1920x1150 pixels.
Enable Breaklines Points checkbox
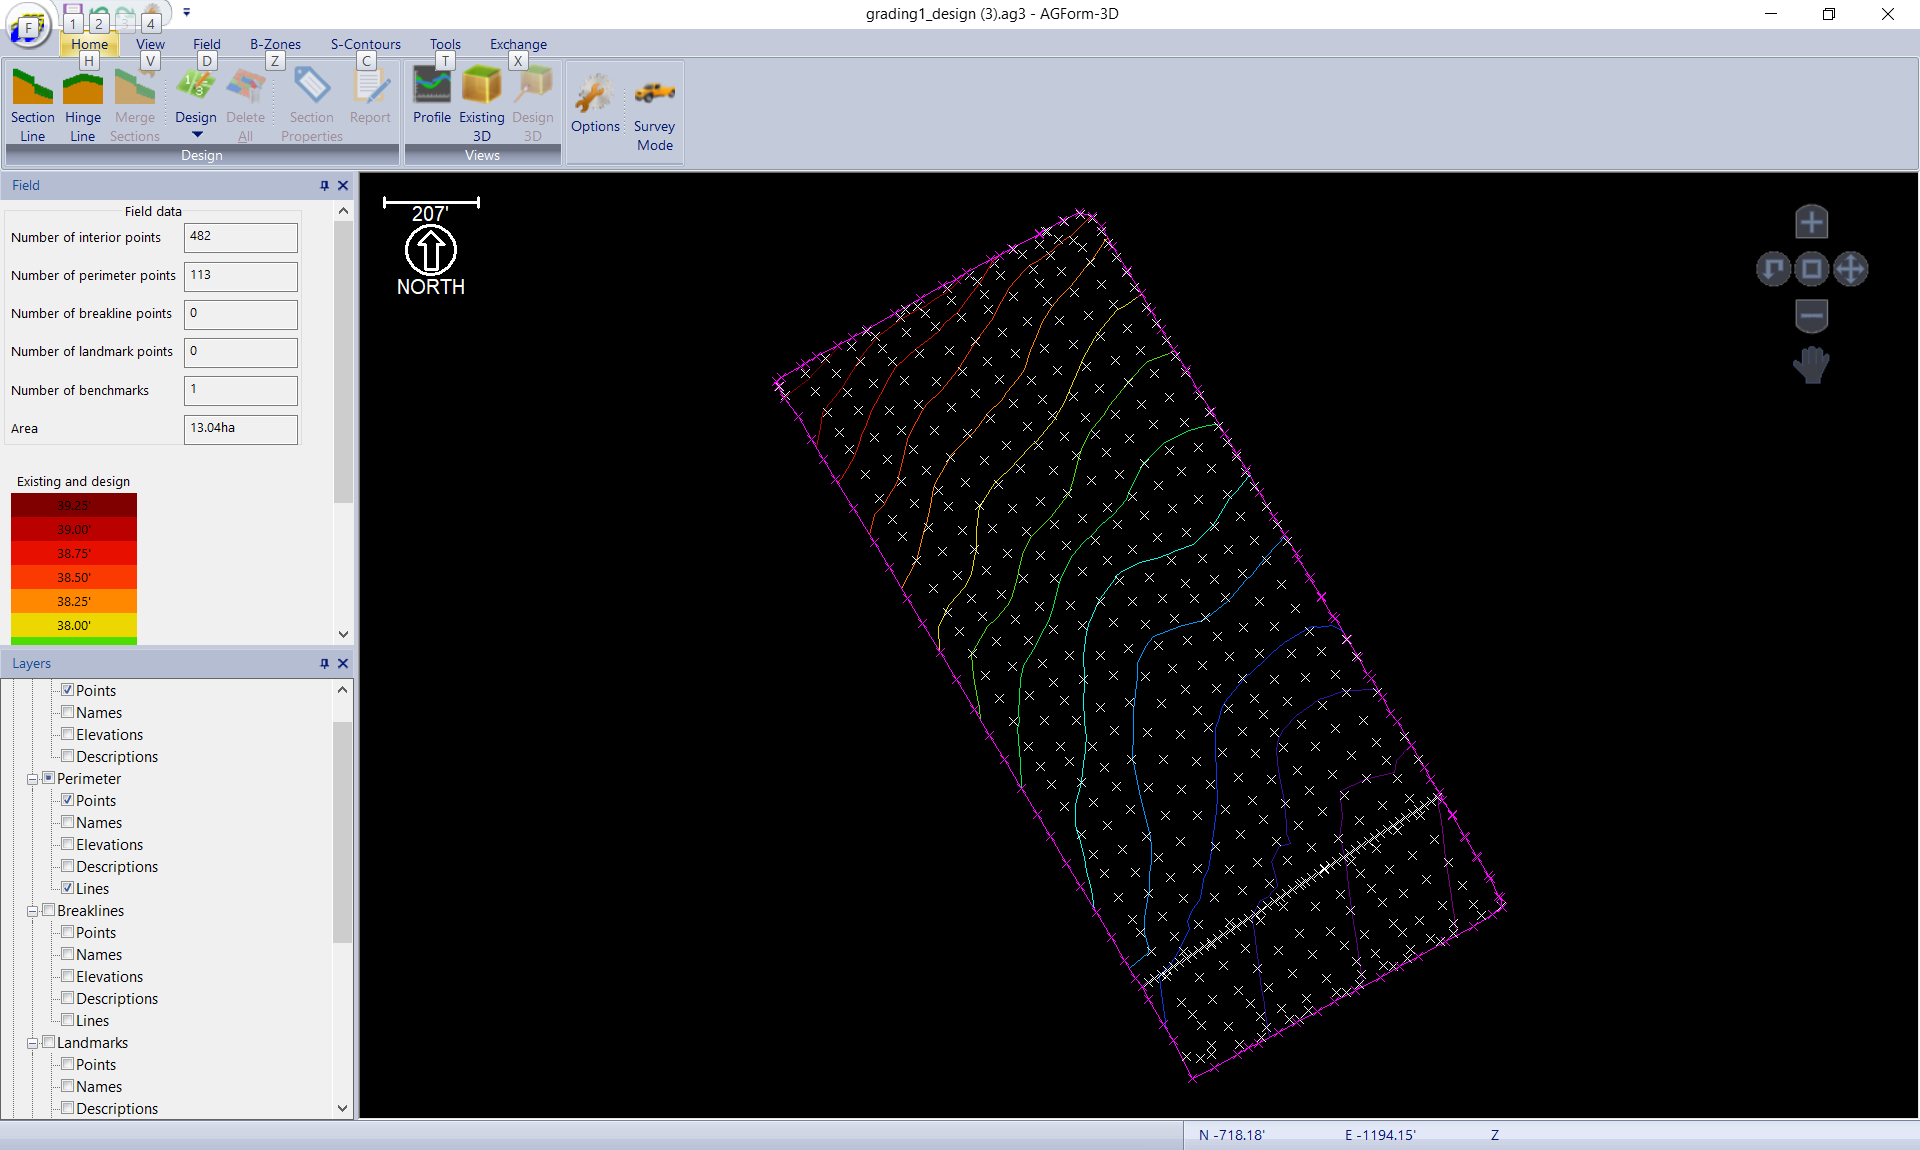(x=68, y=932)
